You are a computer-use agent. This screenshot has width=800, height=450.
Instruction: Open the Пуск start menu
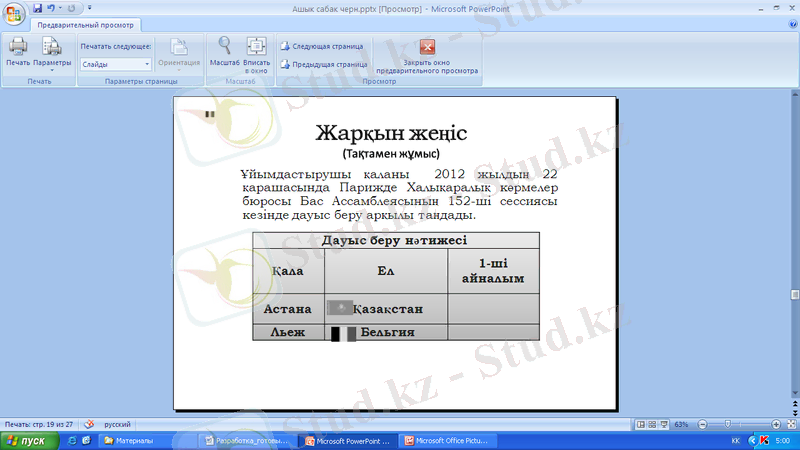(24, 440)
